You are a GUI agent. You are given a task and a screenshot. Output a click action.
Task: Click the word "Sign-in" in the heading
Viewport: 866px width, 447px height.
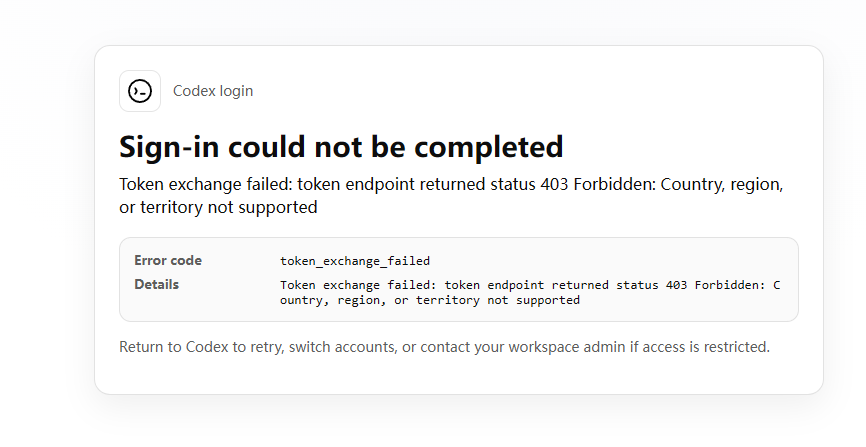[170, 148]
